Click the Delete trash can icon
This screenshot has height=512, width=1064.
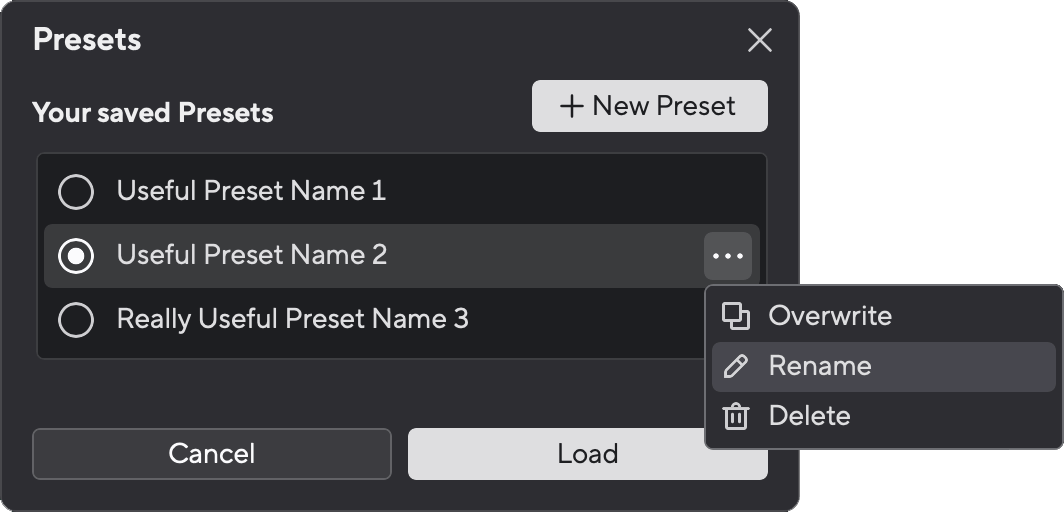click(x=736, y=416)
